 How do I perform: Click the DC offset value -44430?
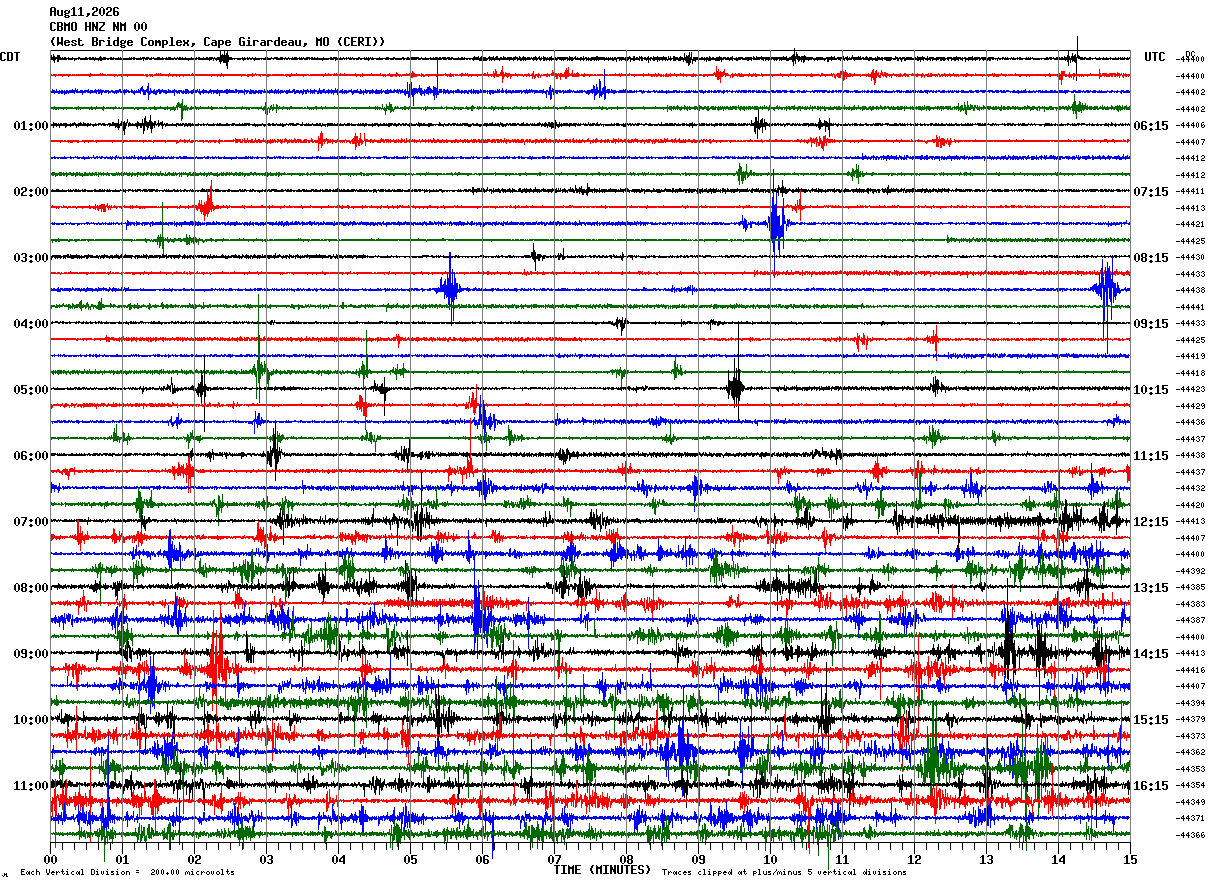point(1191,258)
